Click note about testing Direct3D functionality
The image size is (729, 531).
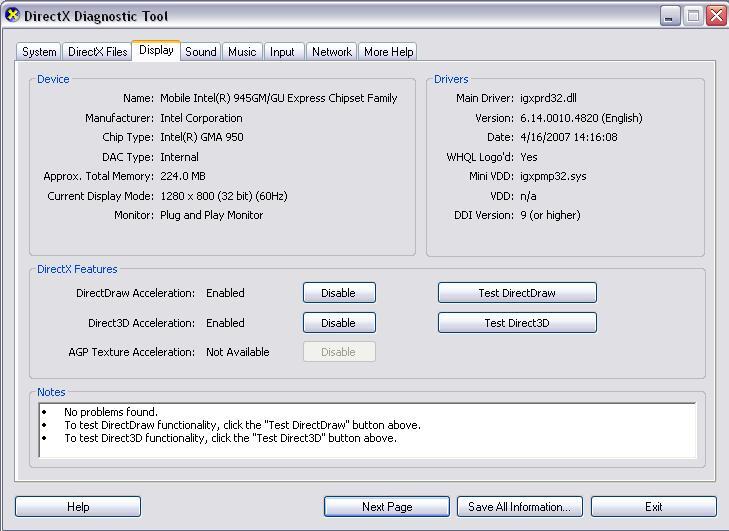(231, 438)
